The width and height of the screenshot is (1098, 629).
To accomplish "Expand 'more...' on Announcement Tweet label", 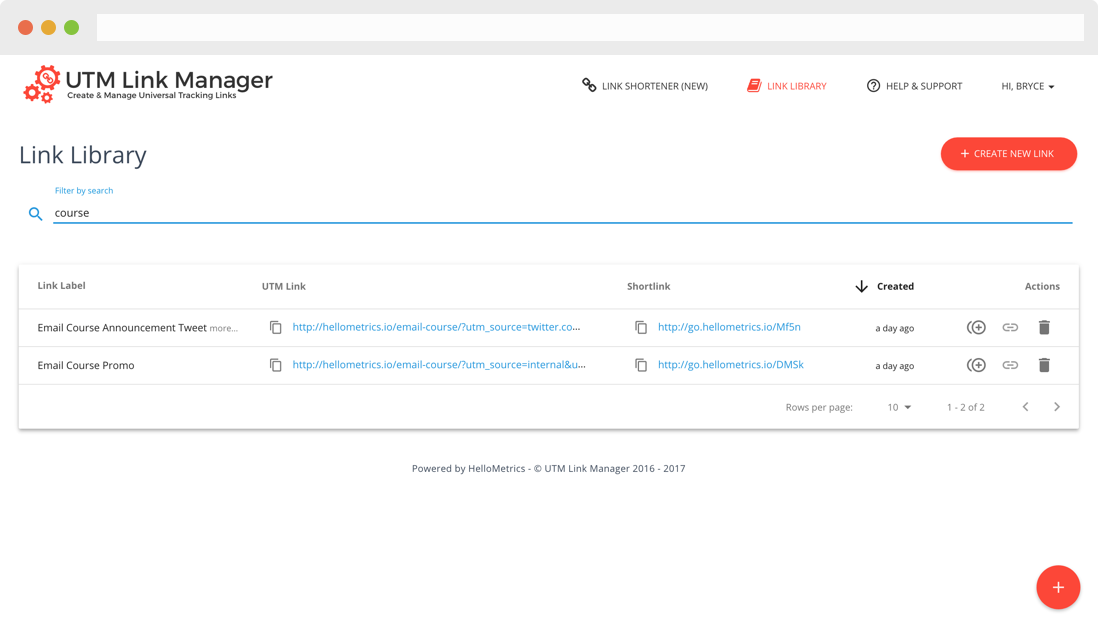I will pyautogui.click(x=223, y=329).
